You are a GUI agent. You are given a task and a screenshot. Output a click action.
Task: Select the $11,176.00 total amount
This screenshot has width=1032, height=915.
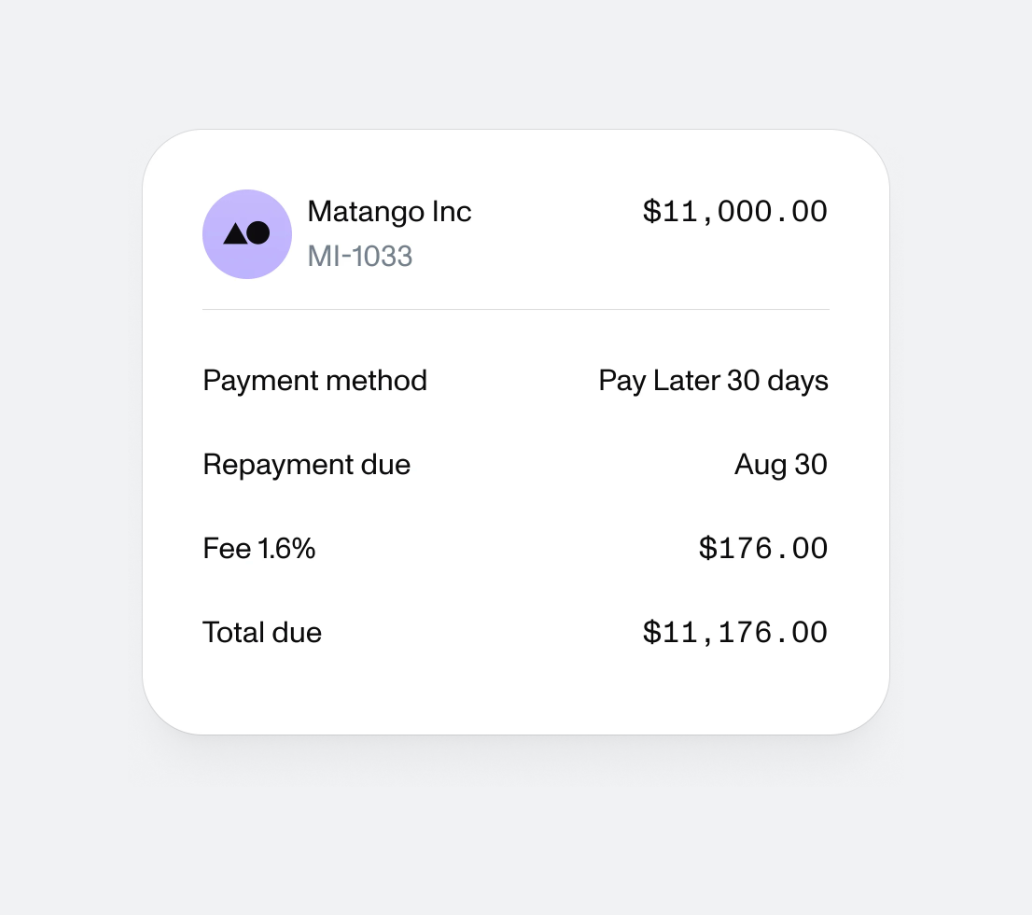pos(737,632)
